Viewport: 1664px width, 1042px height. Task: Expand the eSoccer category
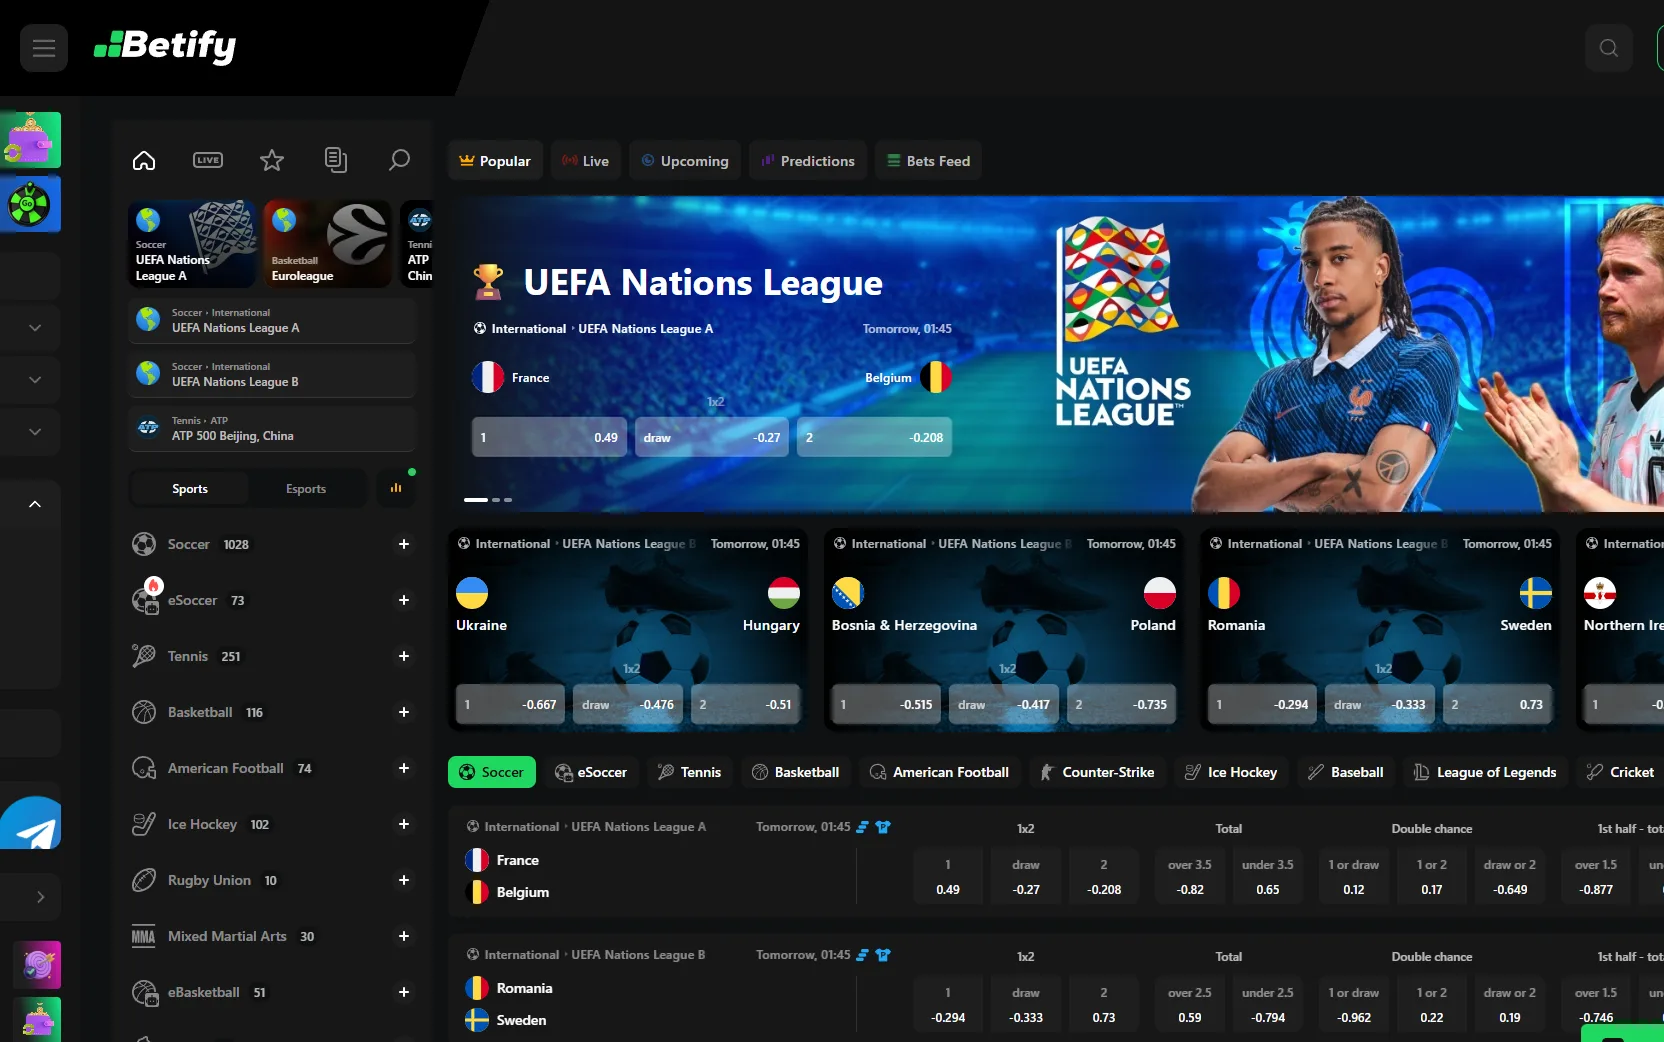pos(404,600)
